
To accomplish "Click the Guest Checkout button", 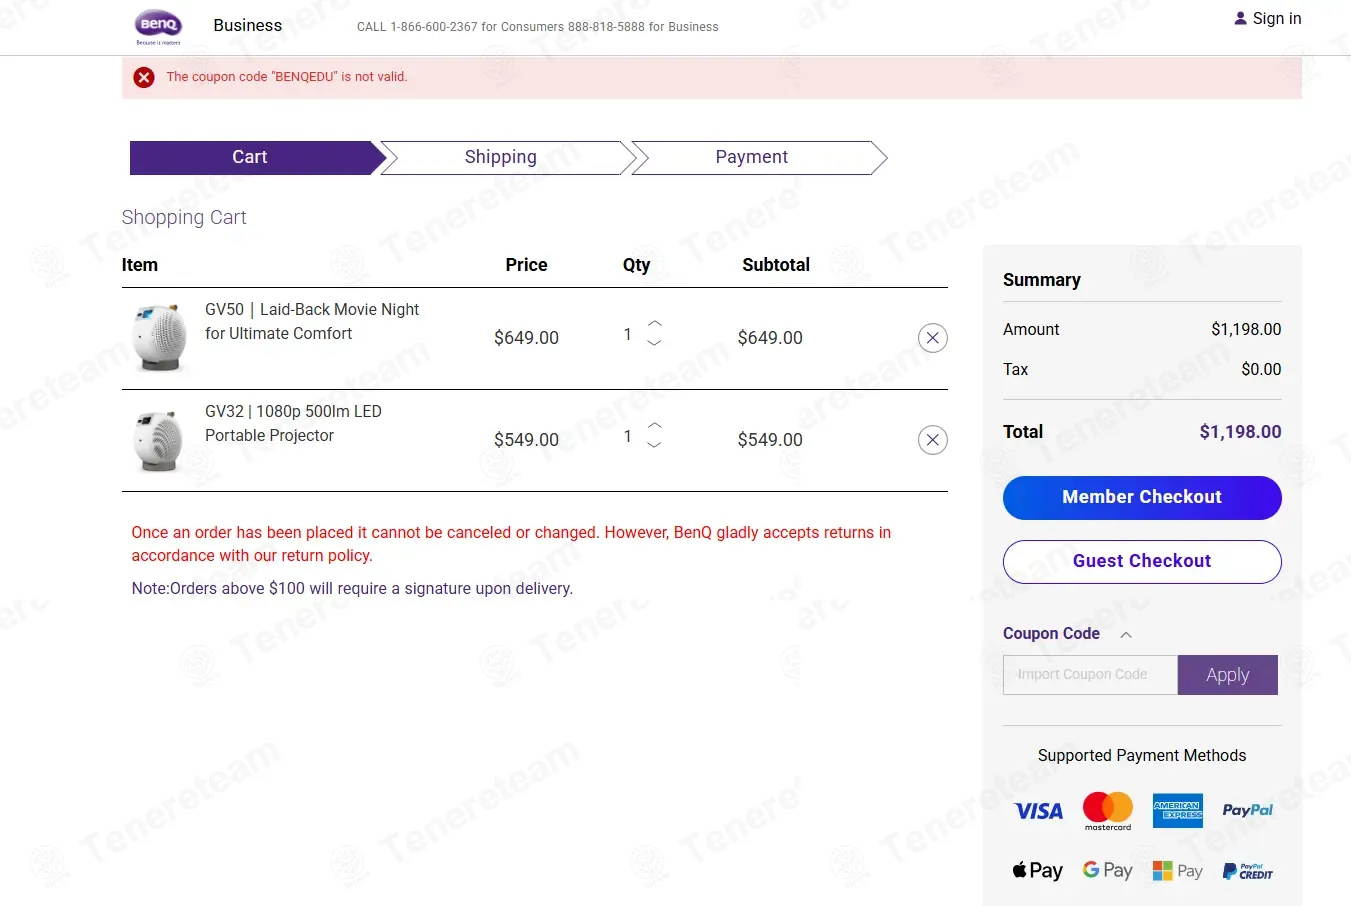I will 1142,562.
